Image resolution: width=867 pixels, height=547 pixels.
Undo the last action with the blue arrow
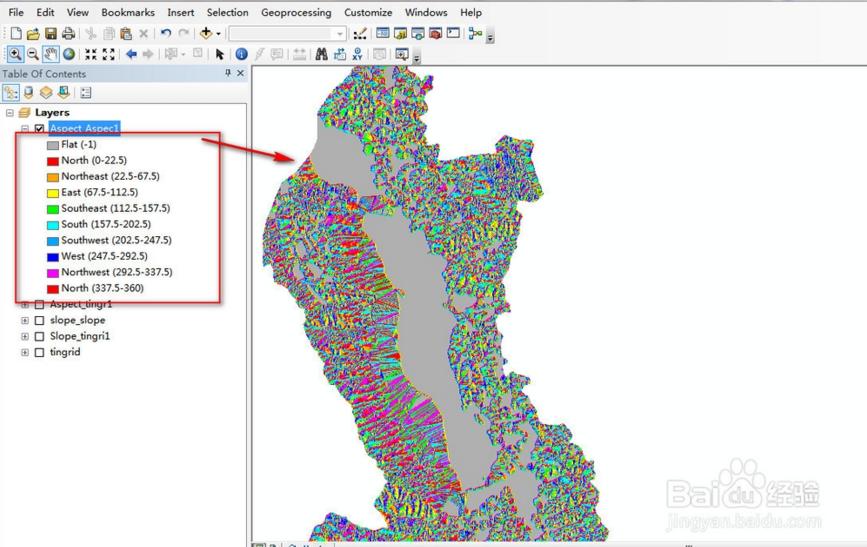click(x=165, y=34)
